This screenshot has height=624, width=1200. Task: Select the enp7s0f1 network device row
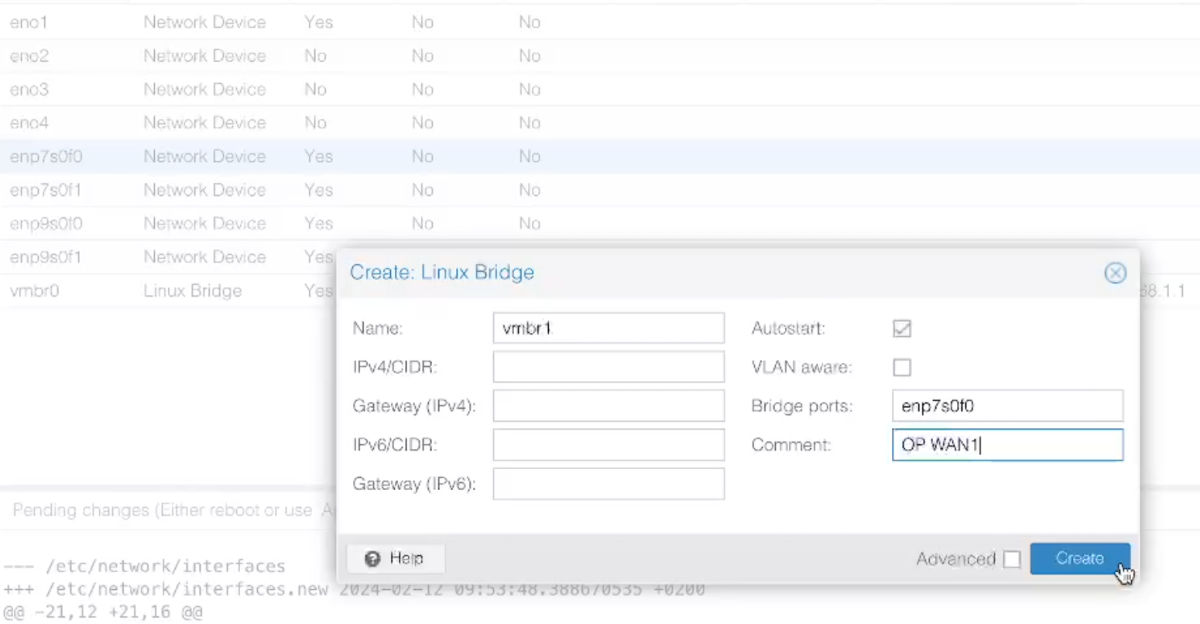point(150,190)
